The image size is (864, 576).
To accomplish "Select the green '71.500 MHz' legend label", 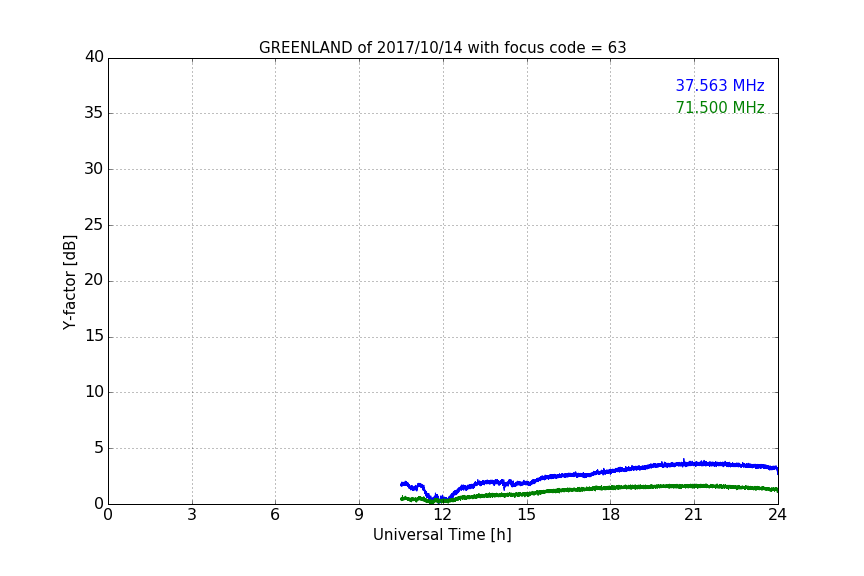I will click(x=720, y=107).
